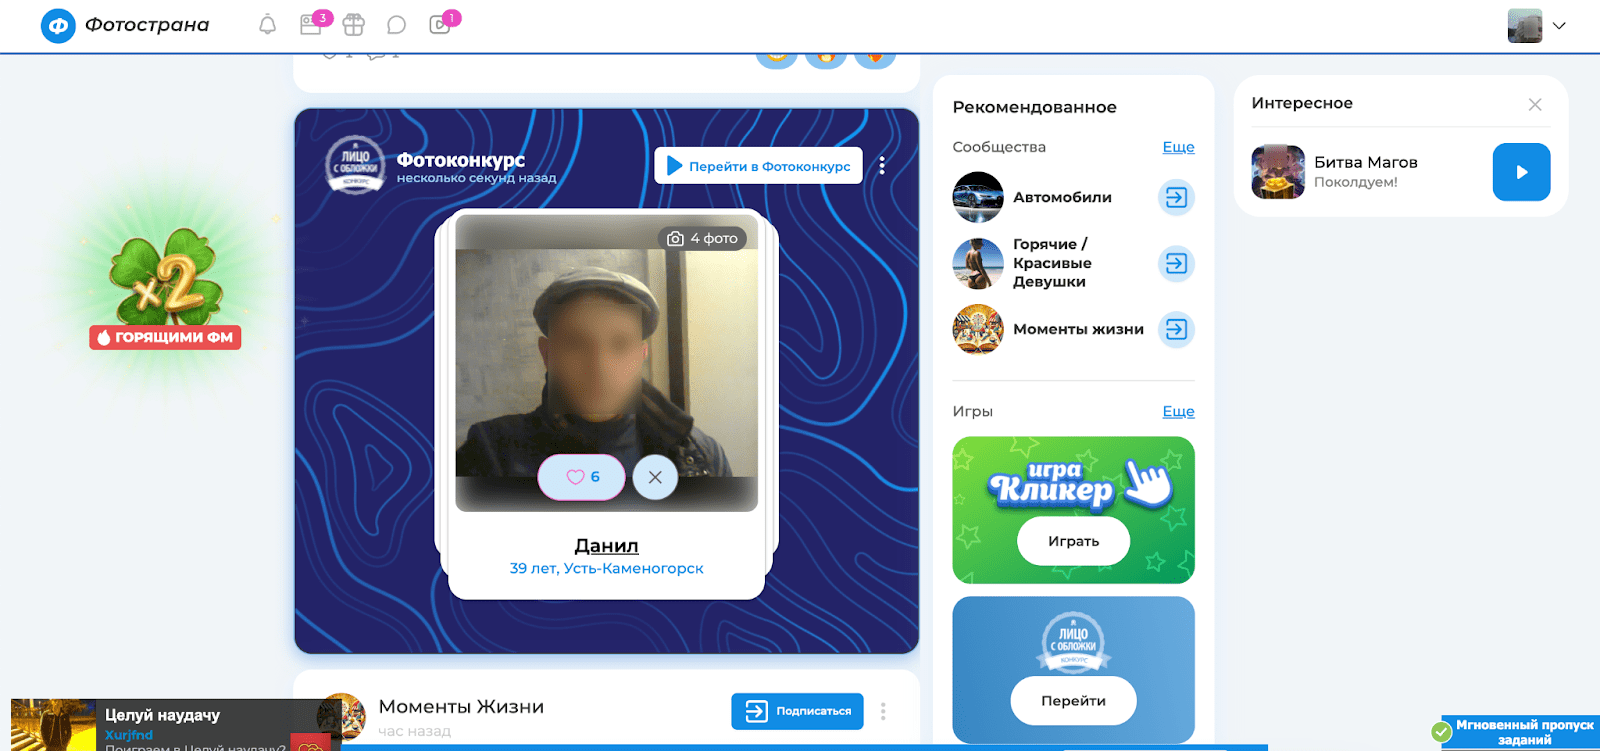
Task: Open Моменты Жизни post title
Action: point(461,707)
